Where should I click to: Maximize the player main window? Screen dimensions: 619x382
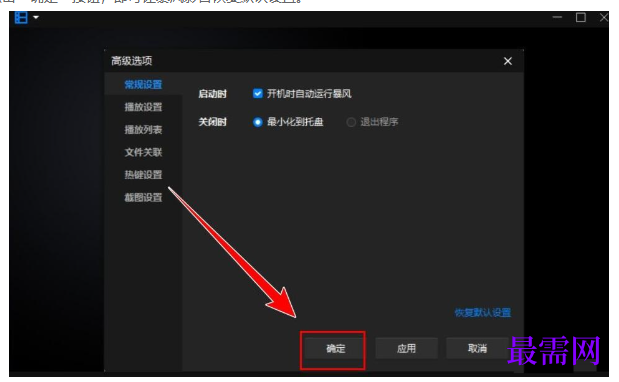581,17
